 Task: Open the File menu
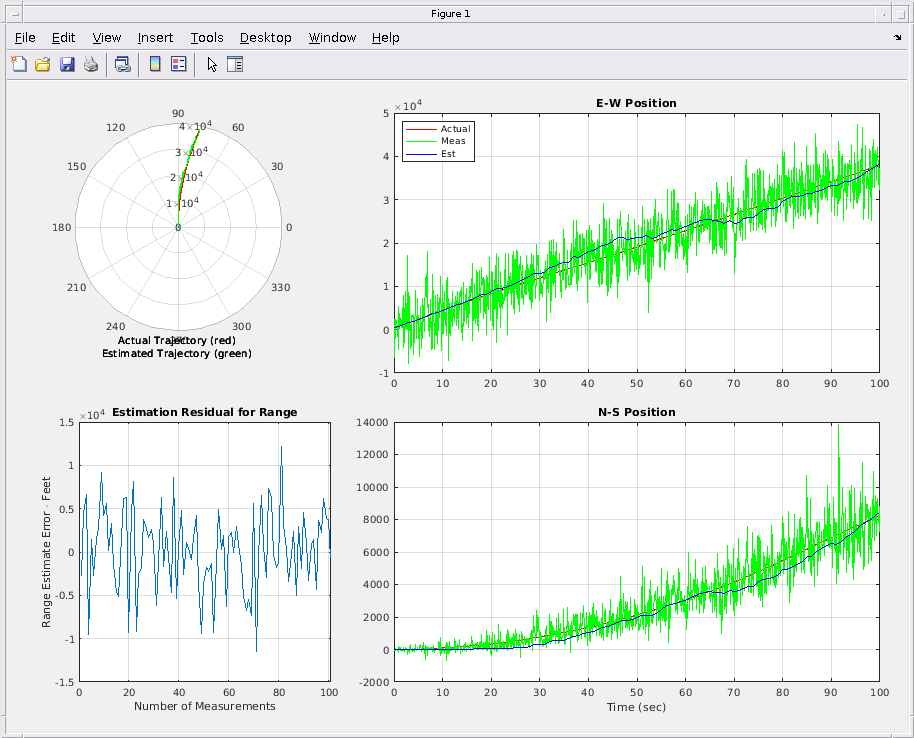[x=25, y=38]
